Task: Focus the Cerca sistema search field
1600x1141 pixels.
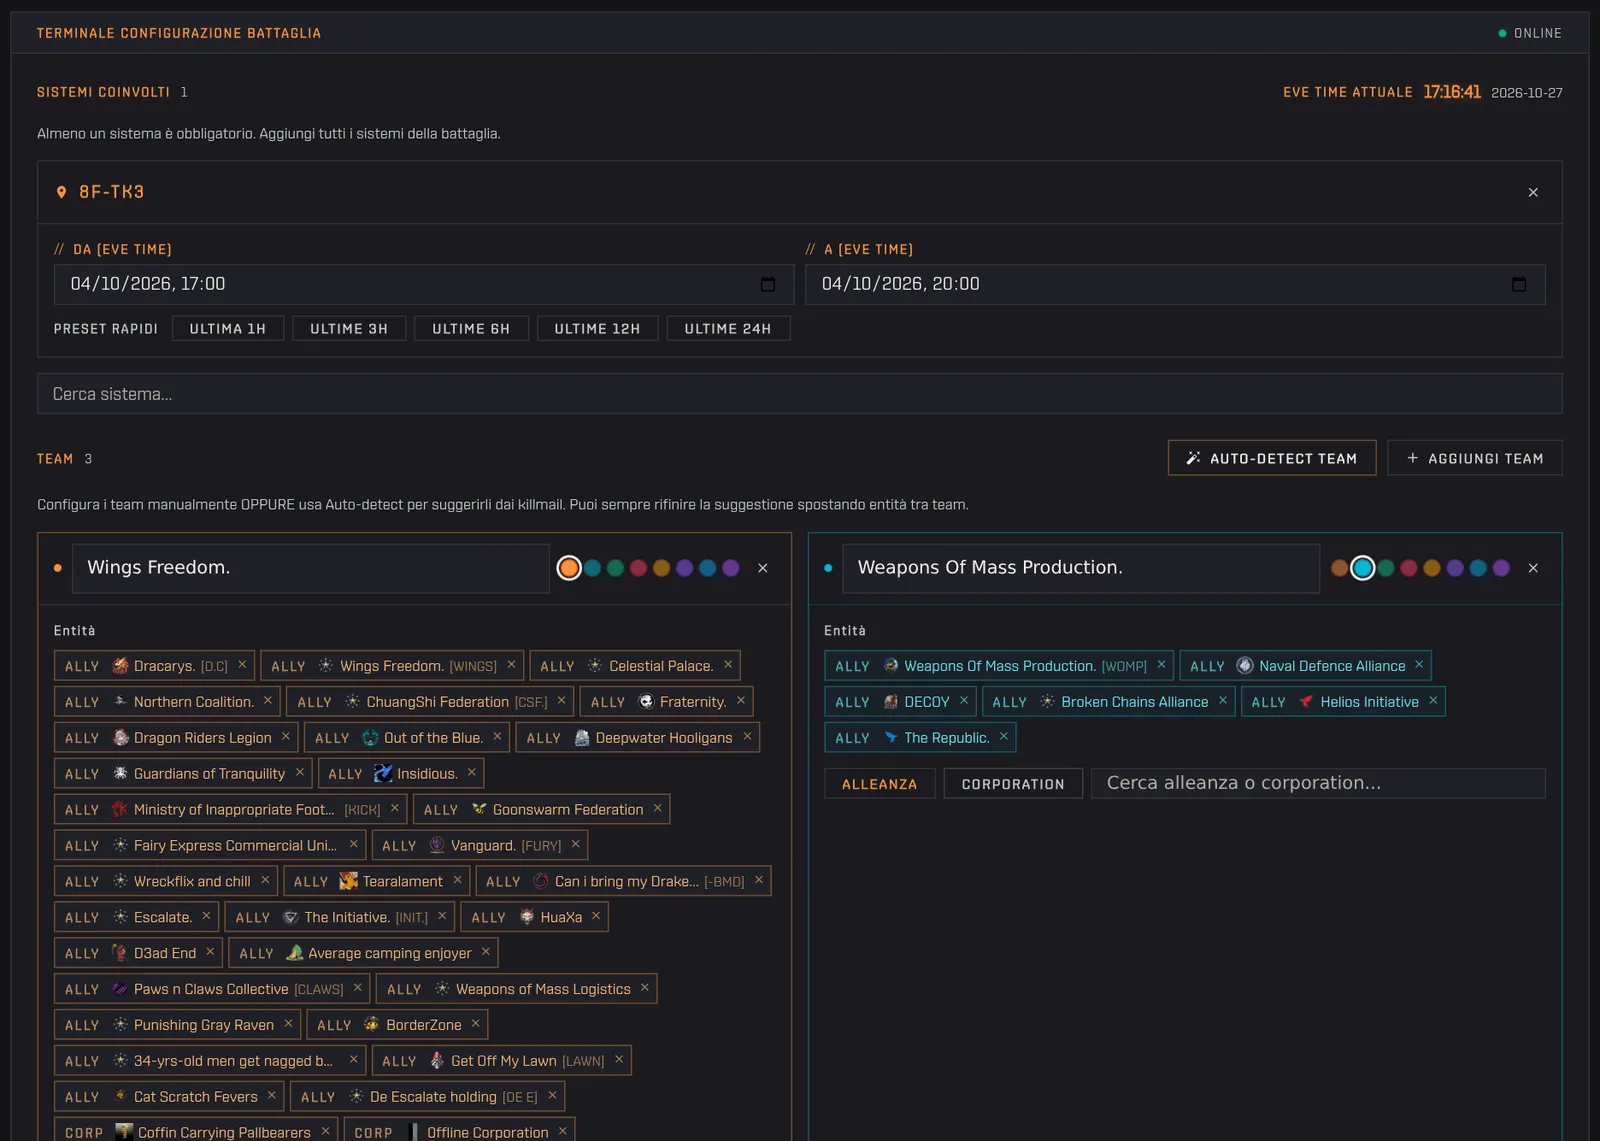Action: click(x=800, y=394)
